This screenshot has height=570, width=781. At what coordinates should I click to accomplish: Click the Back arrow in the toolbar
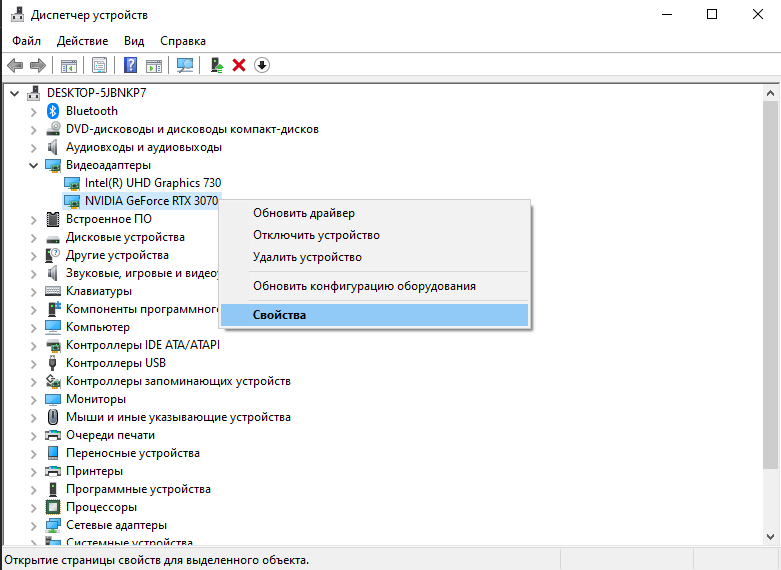(x=15, y=65)
